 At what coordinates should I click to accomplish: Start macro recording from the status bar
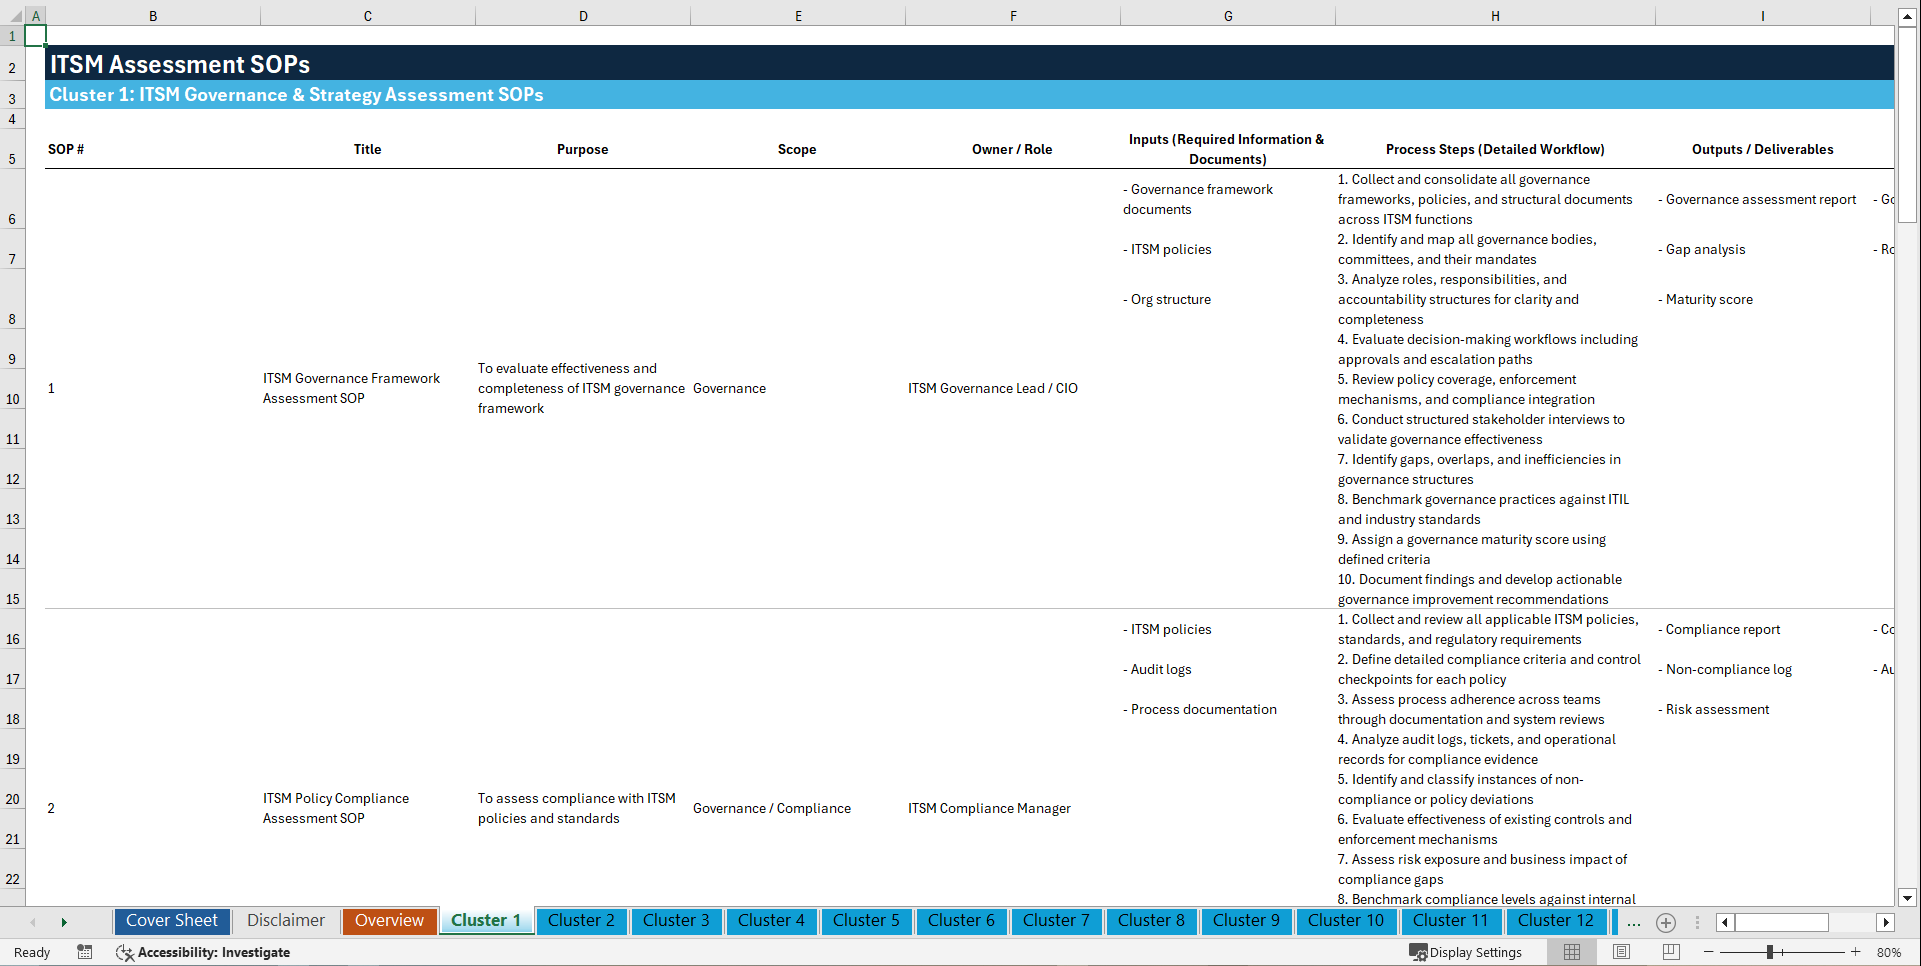pyautogui.click(x=85, y=952)
